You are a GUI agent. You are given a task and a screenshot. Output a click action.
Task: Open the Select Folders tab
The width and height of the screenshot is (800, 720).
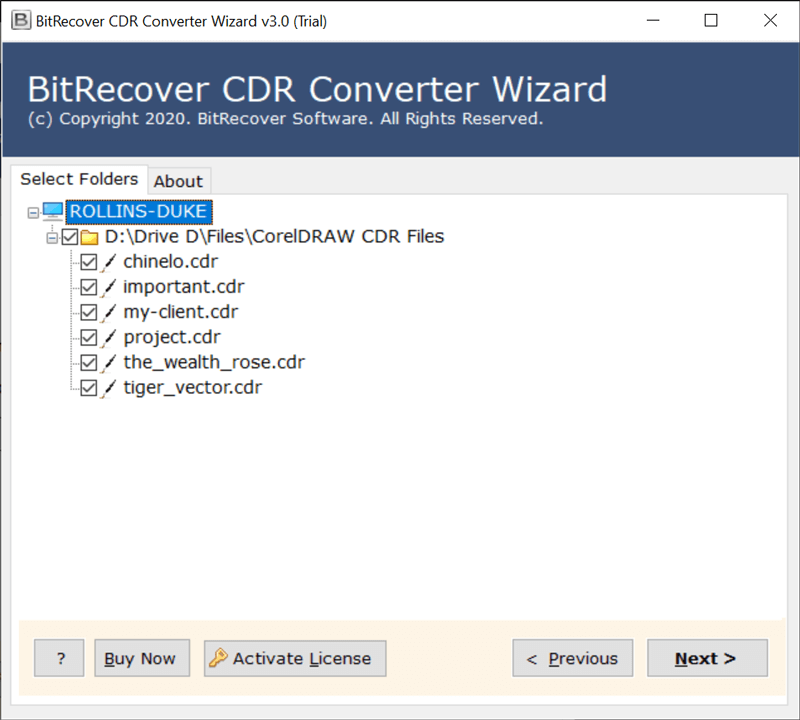point(79,179)
